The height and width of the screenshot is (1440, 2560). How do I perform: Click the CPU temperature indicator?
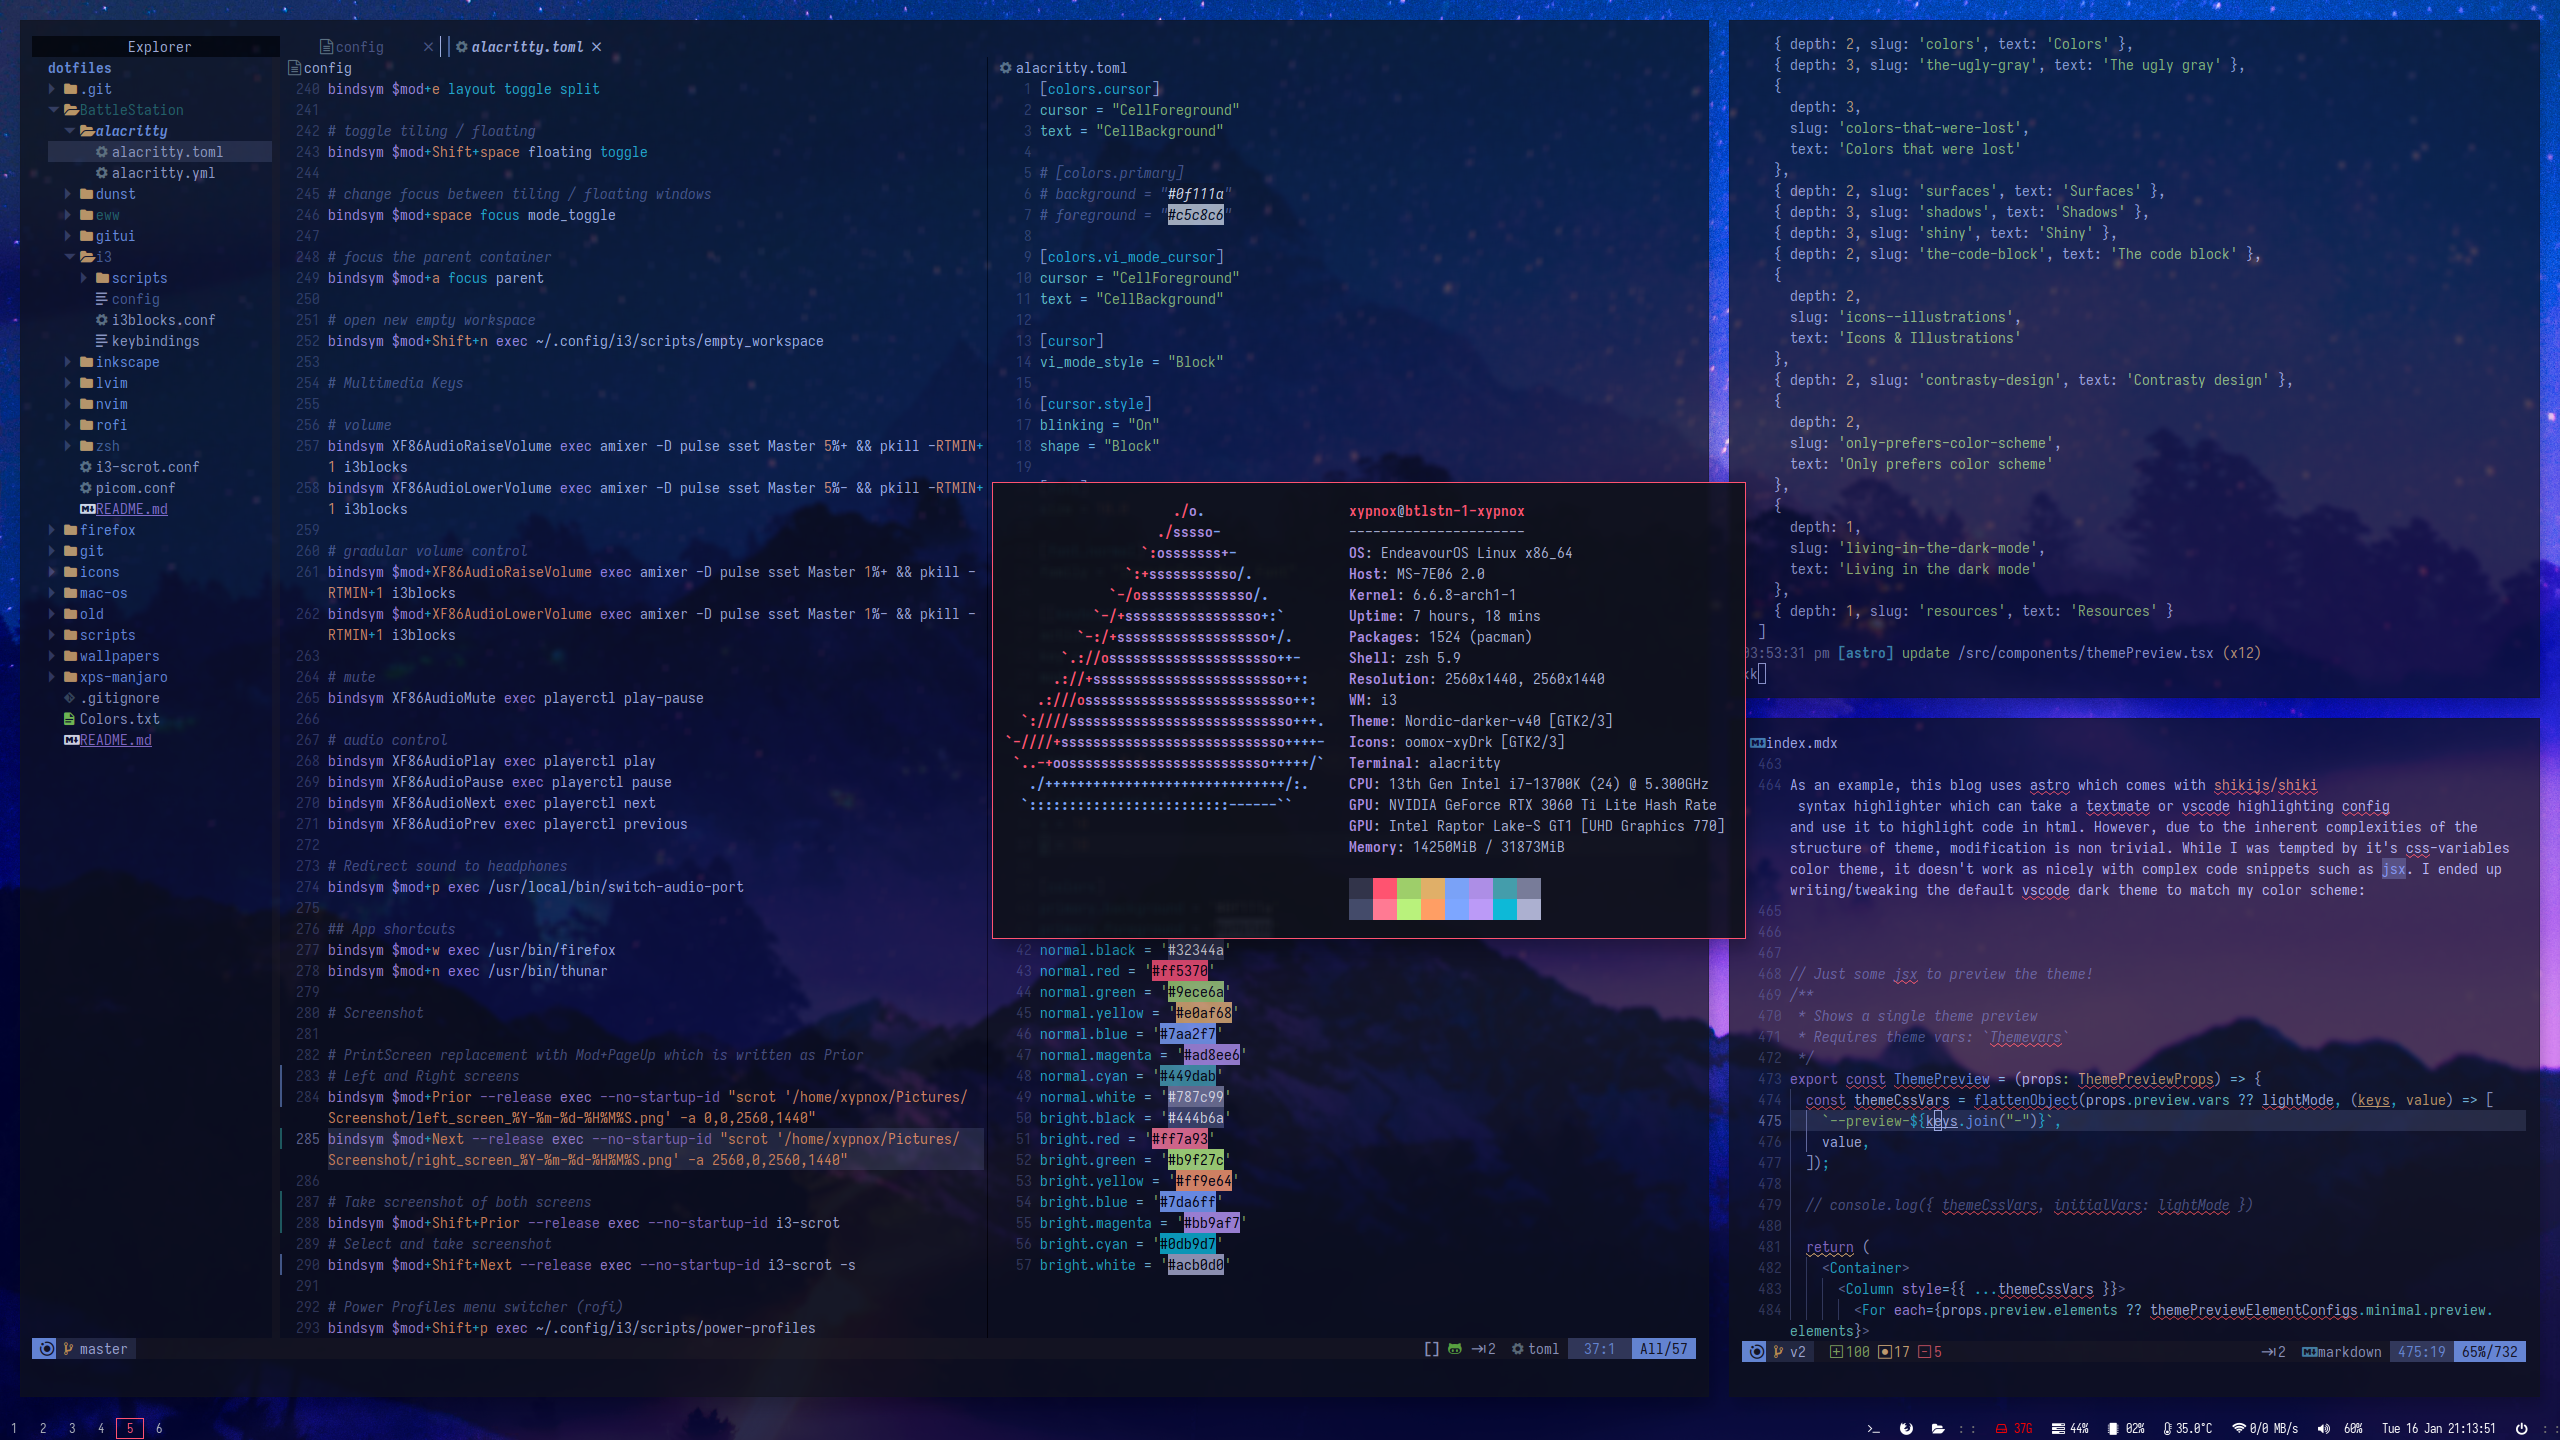coord(2187,1428)
